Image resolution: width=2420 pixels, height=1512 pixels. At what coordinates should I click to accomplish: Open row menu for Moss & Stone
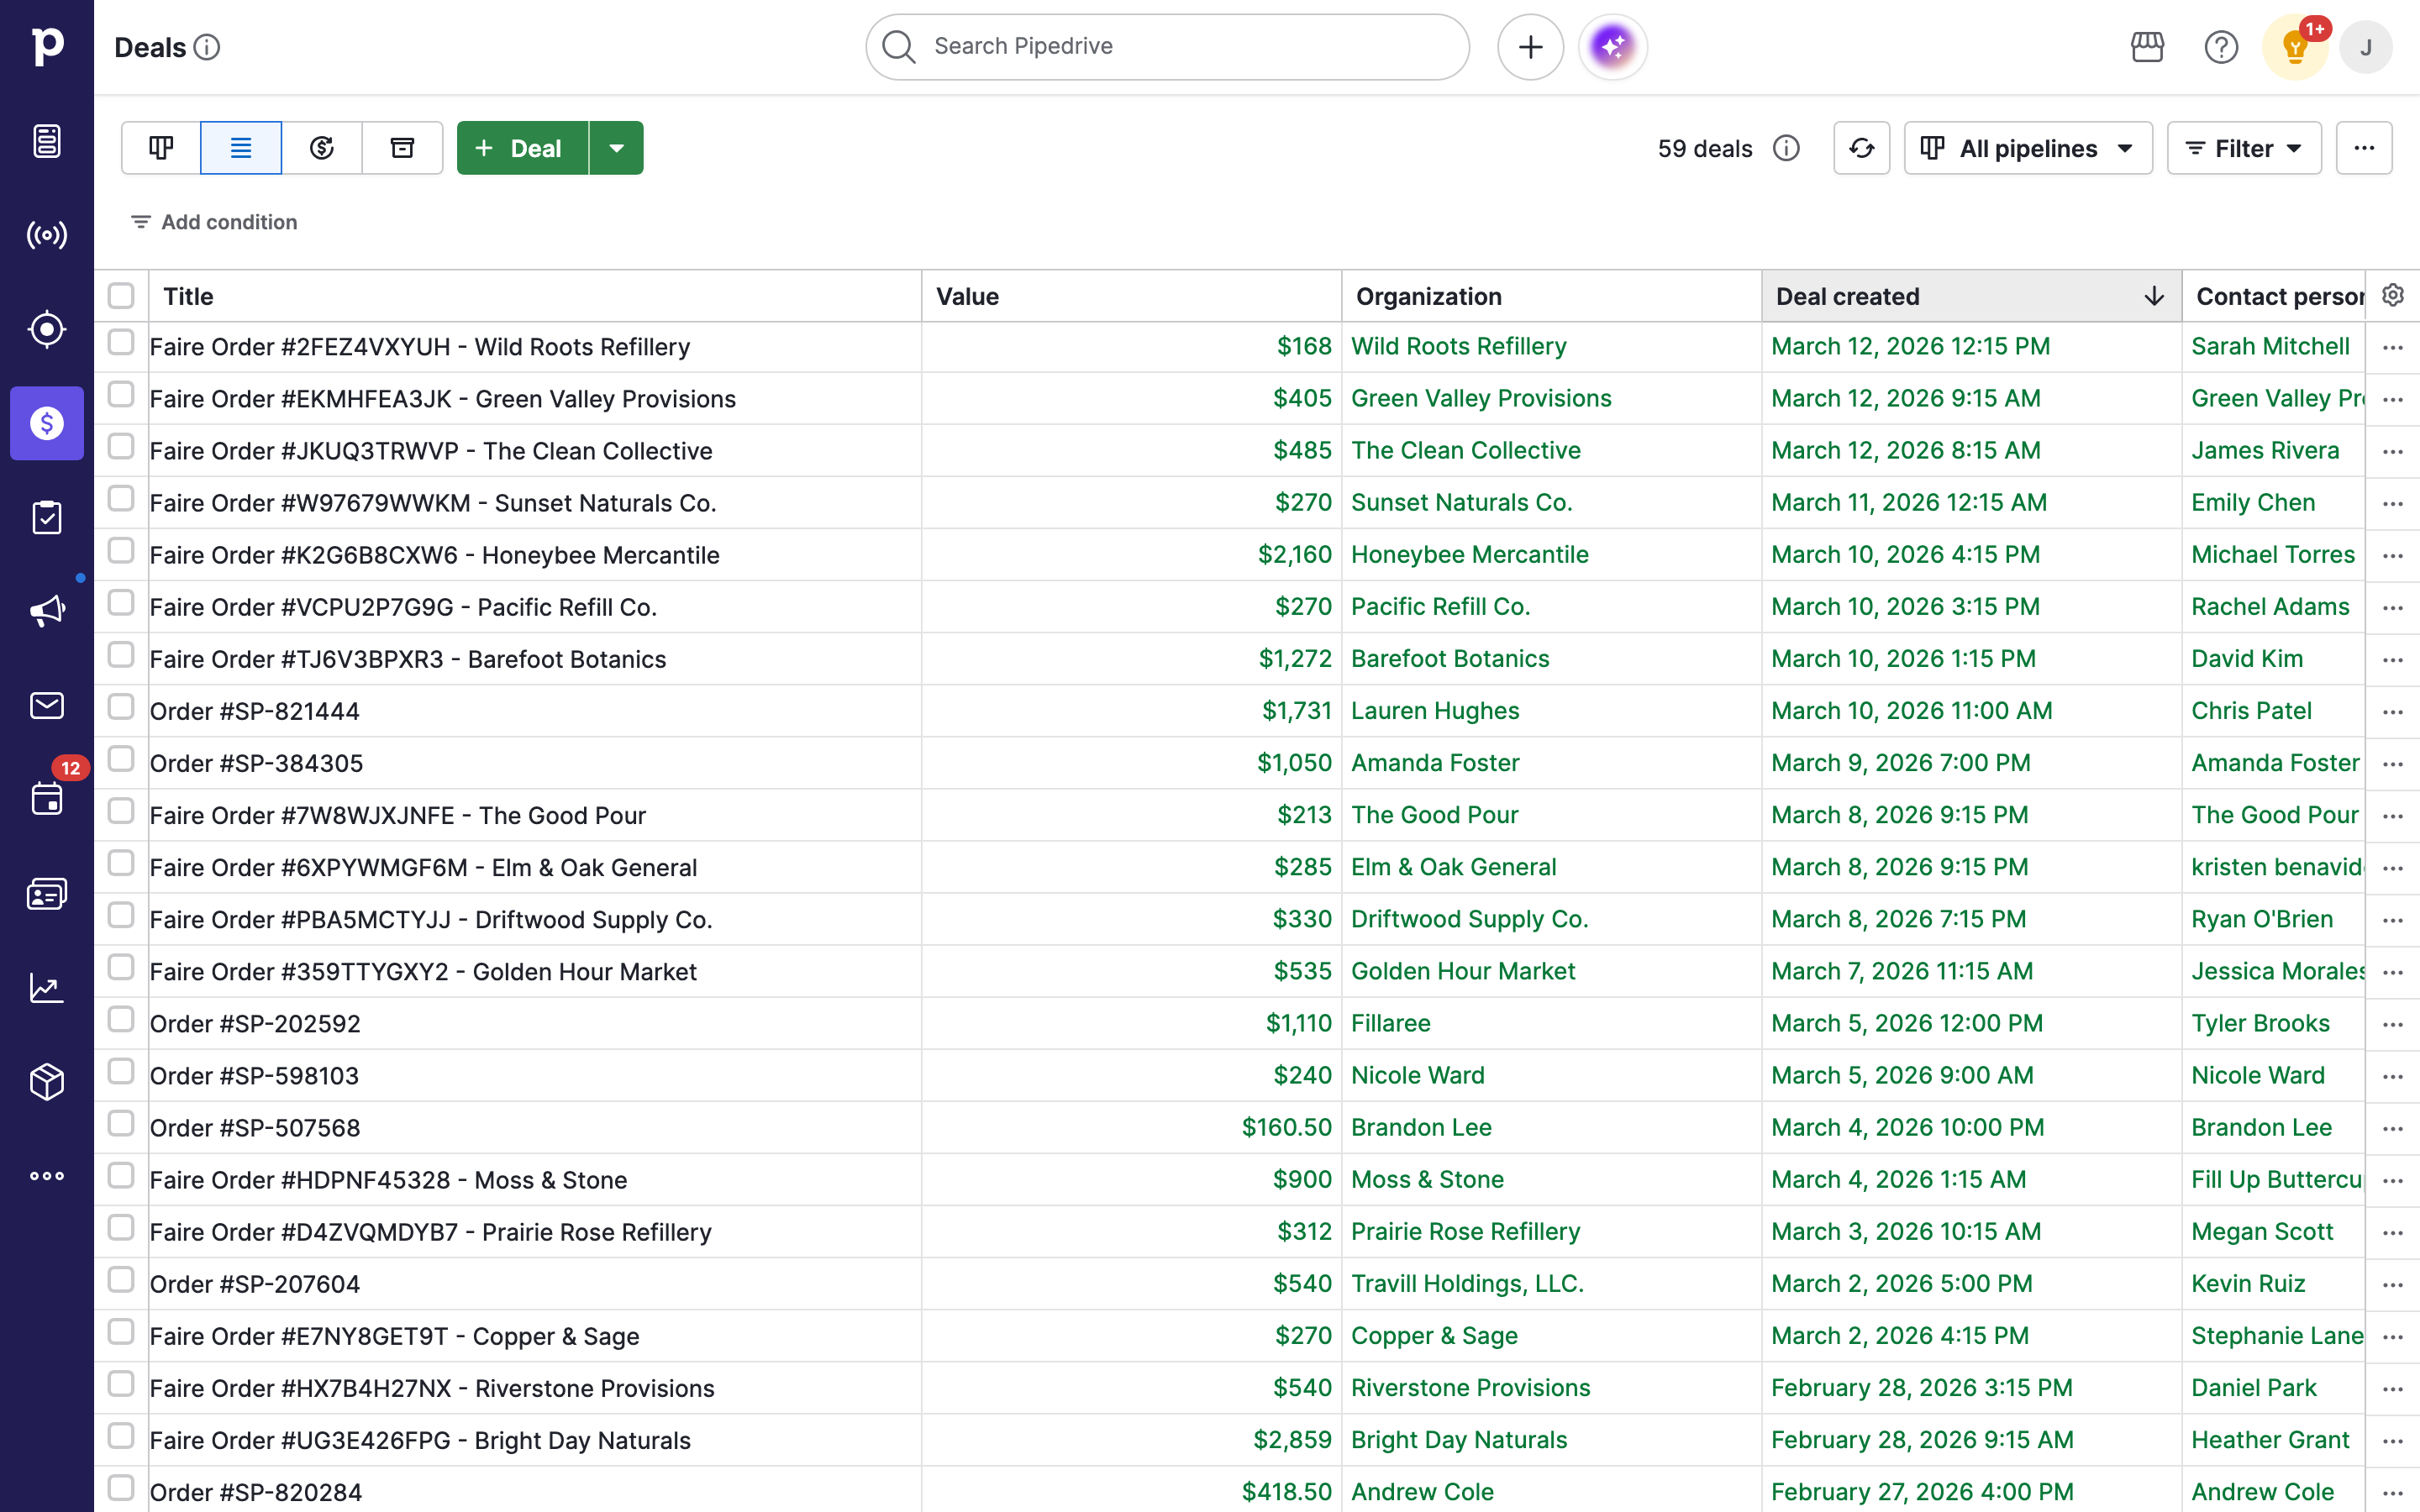[x=2393, y=1180]
